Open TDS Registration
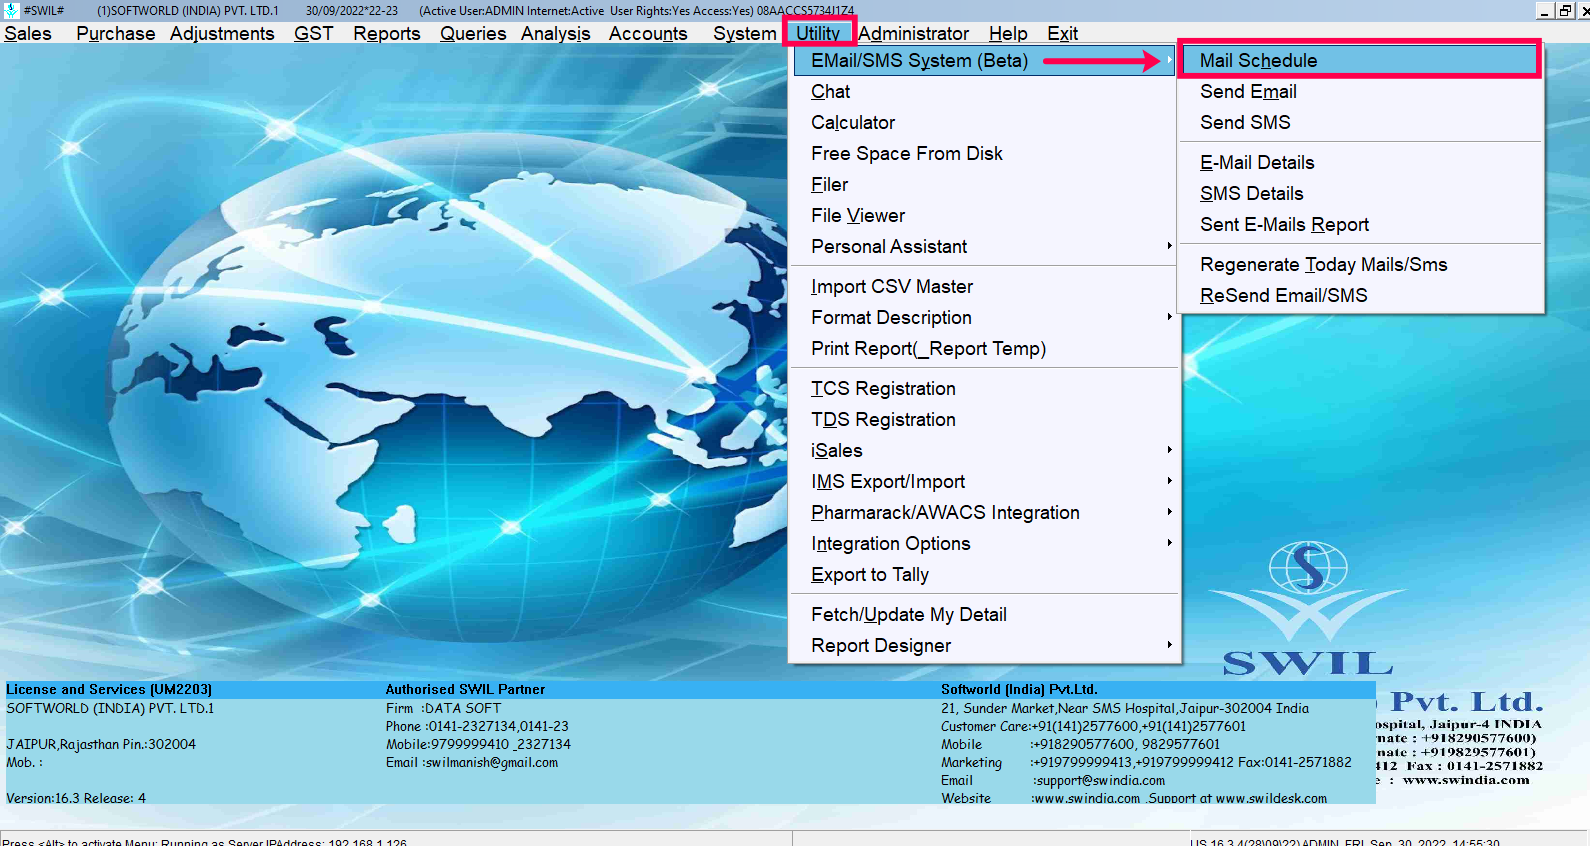1590x846 pixels. [984, 419]
